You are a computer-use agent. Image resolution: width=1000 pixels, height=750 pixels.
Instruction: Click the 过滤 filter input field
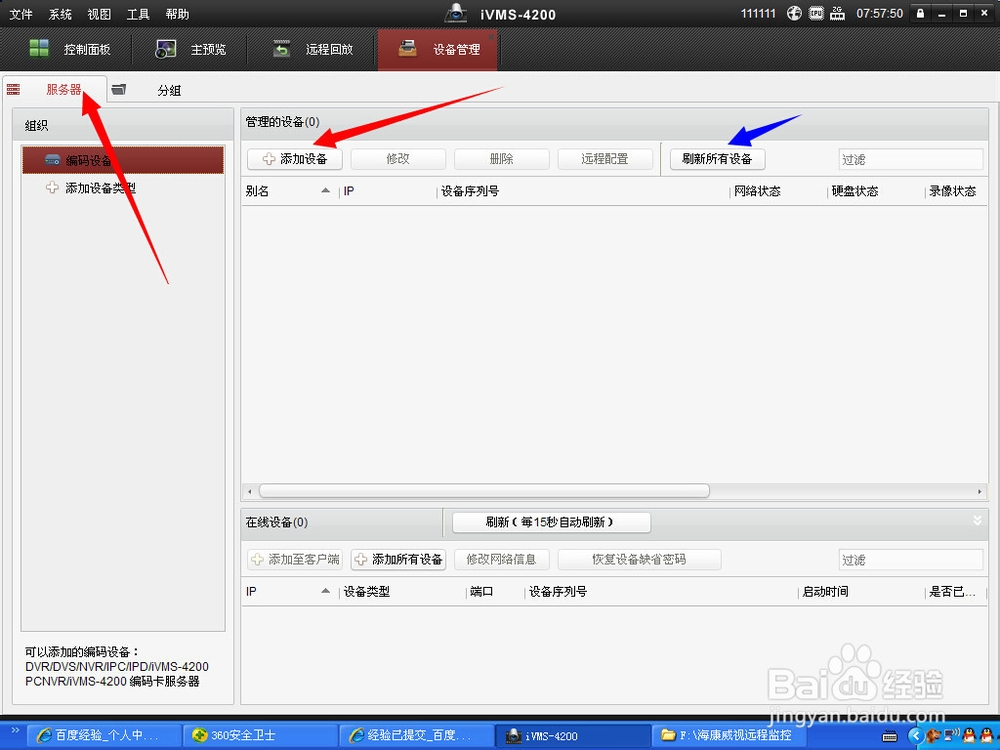tap(910, 158)
